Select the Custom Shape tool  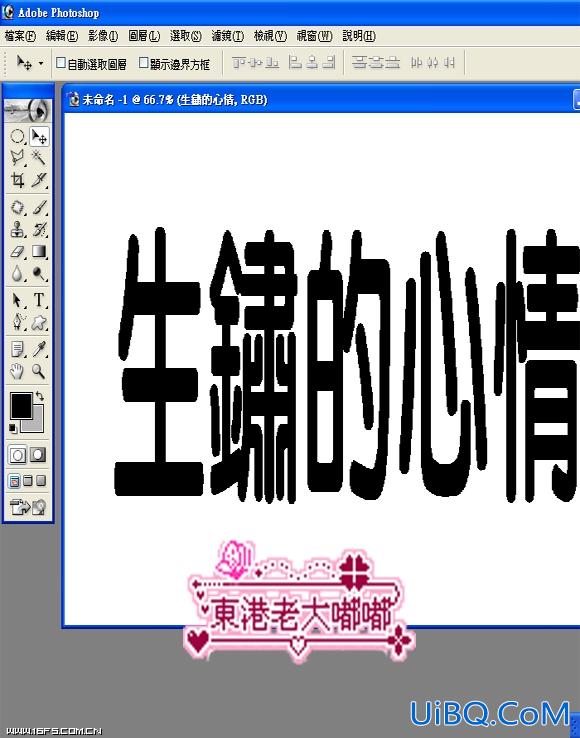point(39,322)
